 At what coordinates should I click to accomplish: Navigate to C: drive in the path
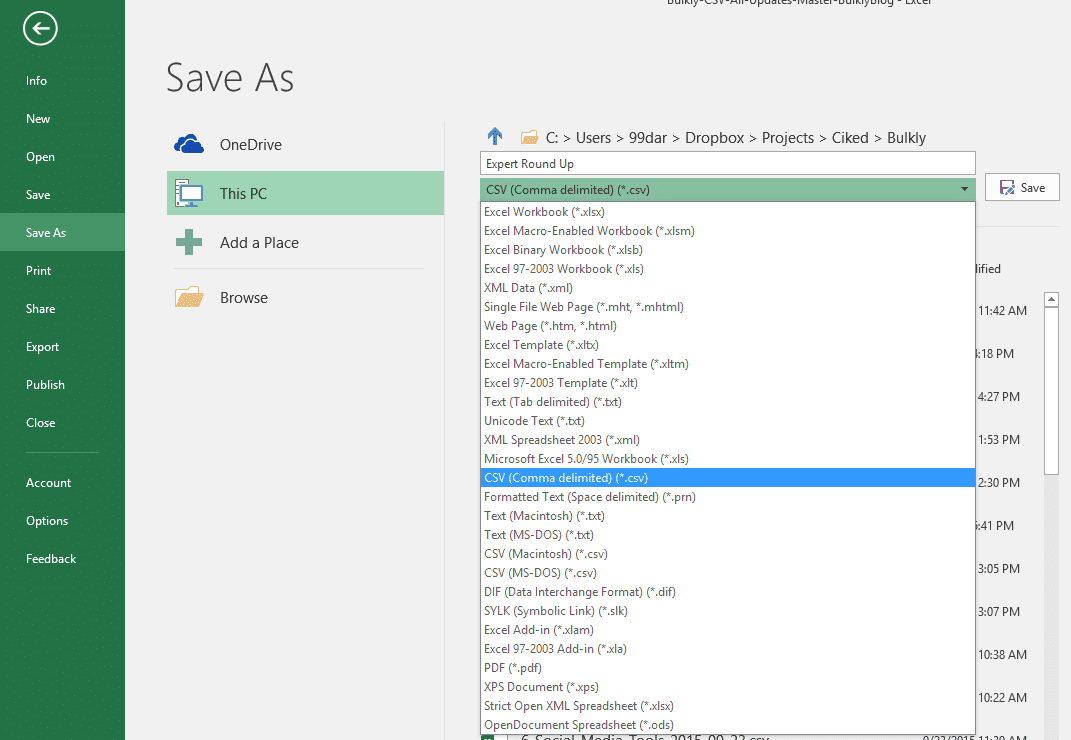pyautogui.click(x=552, y=138)
